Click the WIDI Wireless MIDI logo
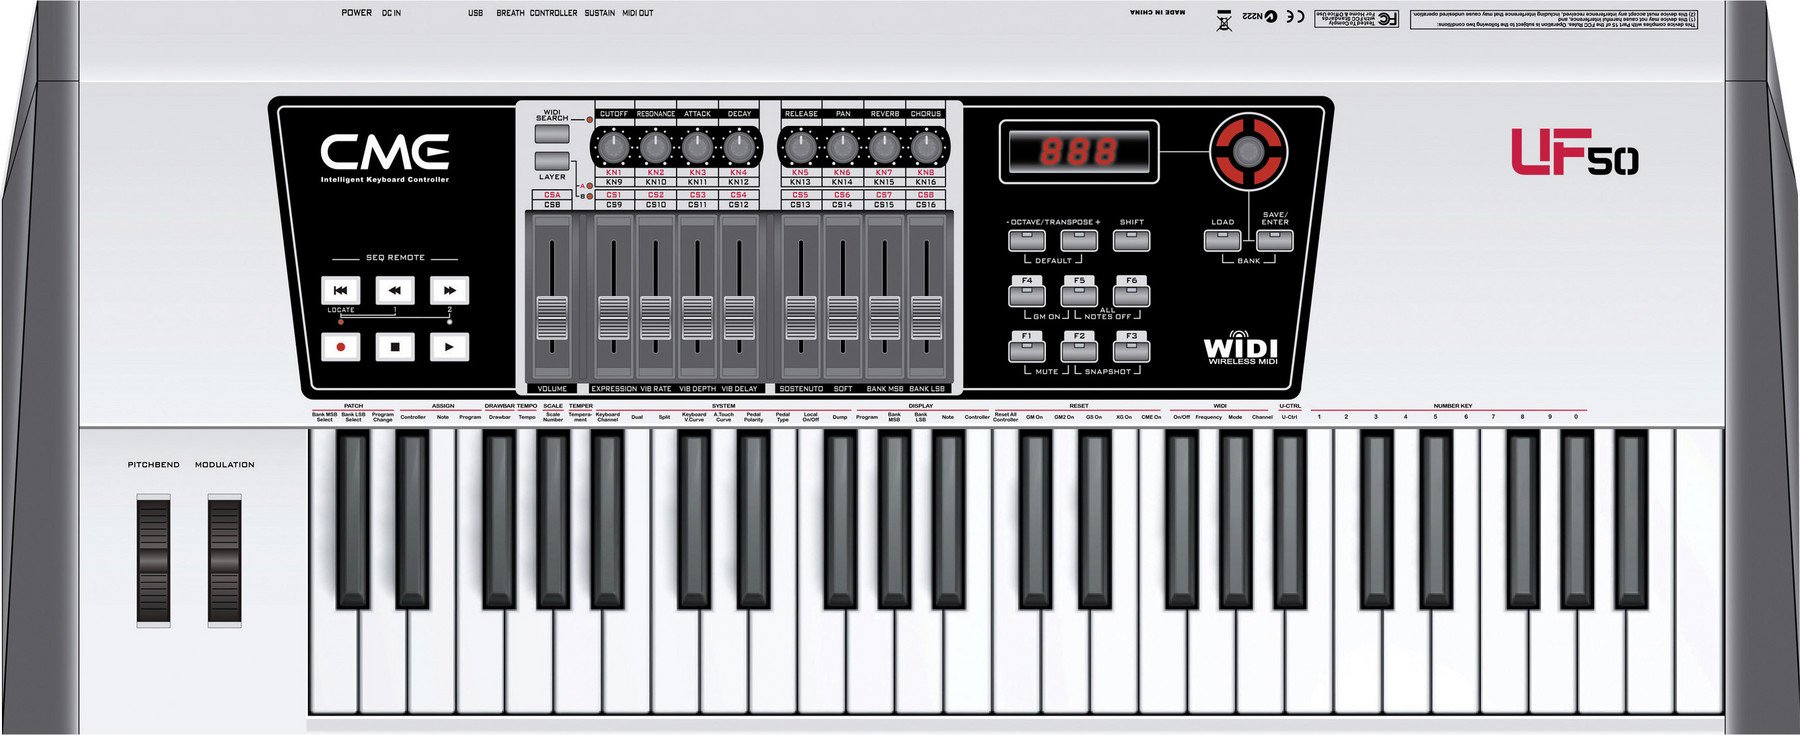The width and height of the screenshot is (1800, 735). pos(1240,348)
